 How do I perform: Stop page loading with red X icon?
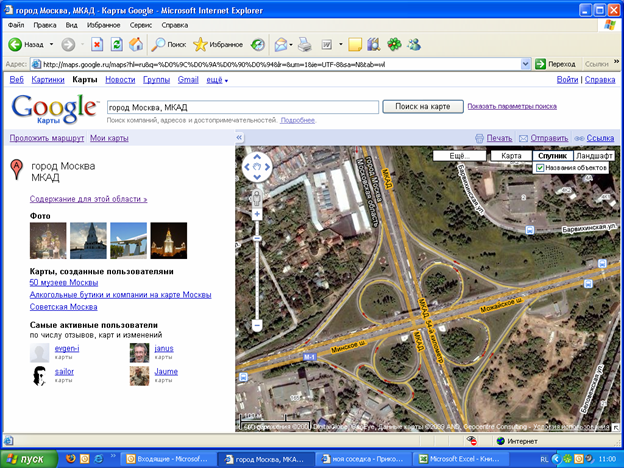[97, 44]
